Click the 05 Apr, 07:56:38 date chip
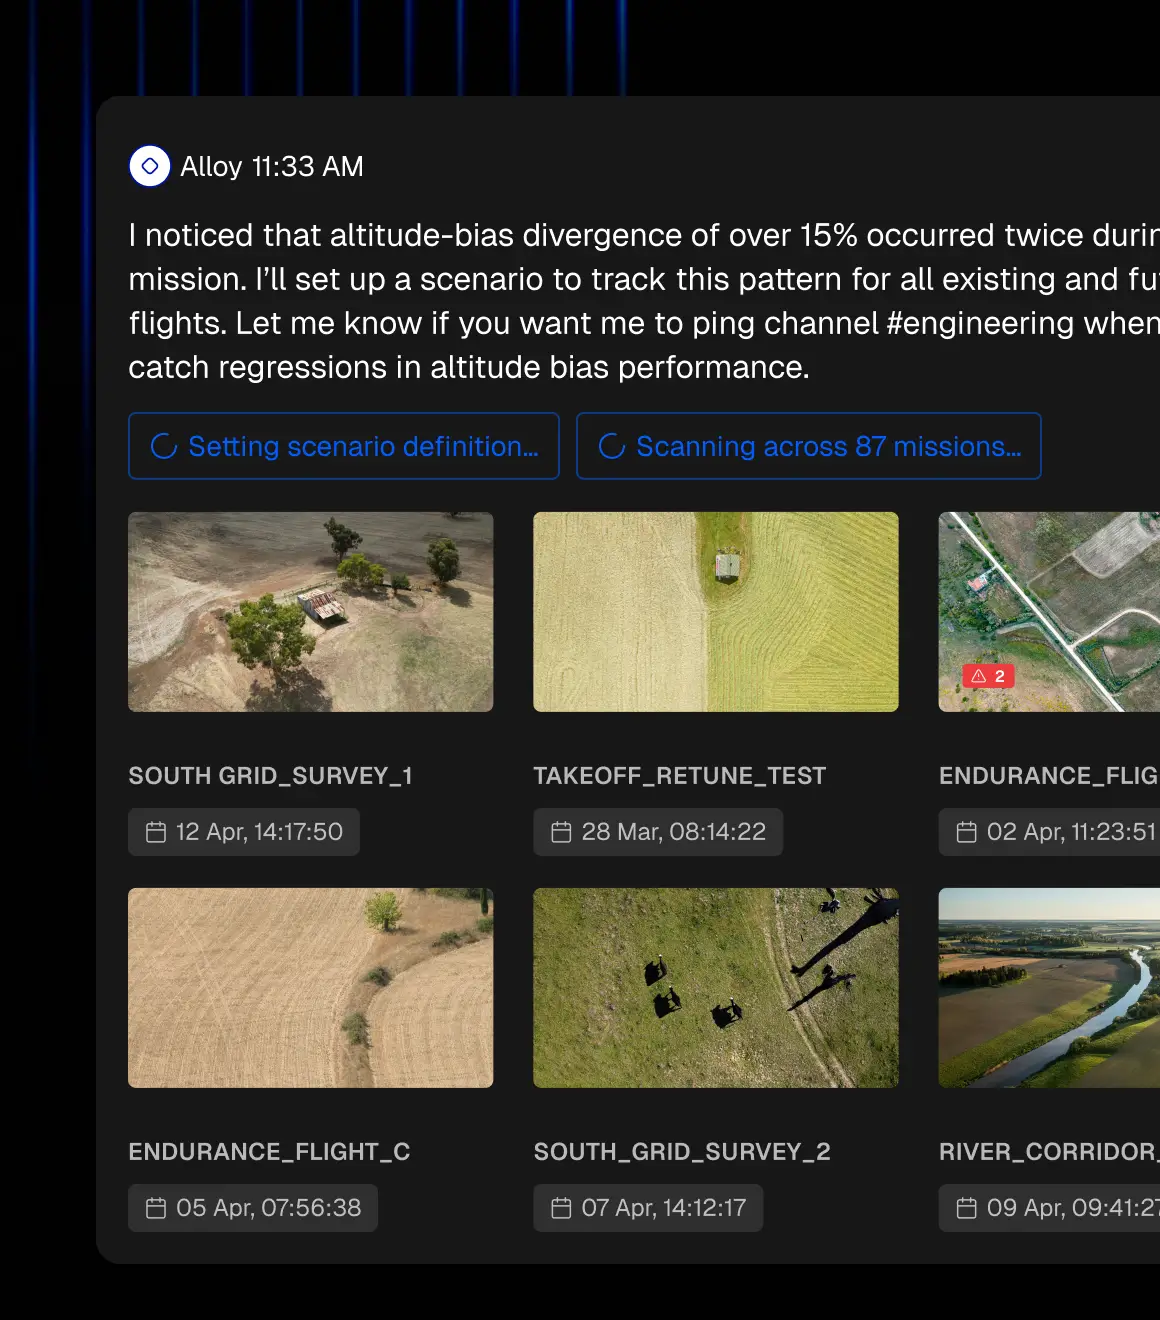 (x=253, y=1208)
